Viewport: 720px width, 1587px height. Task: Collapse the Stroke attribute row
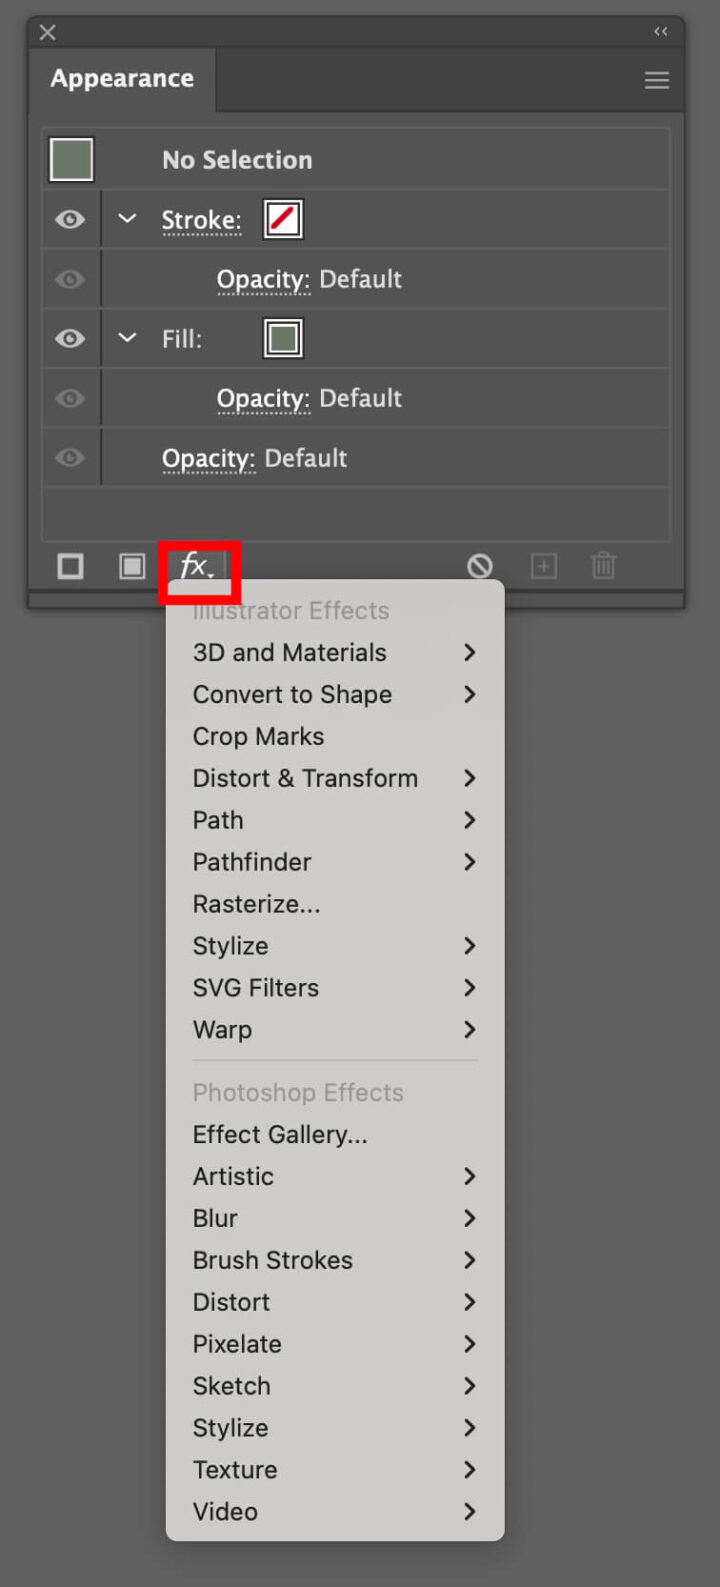(127, 219)
